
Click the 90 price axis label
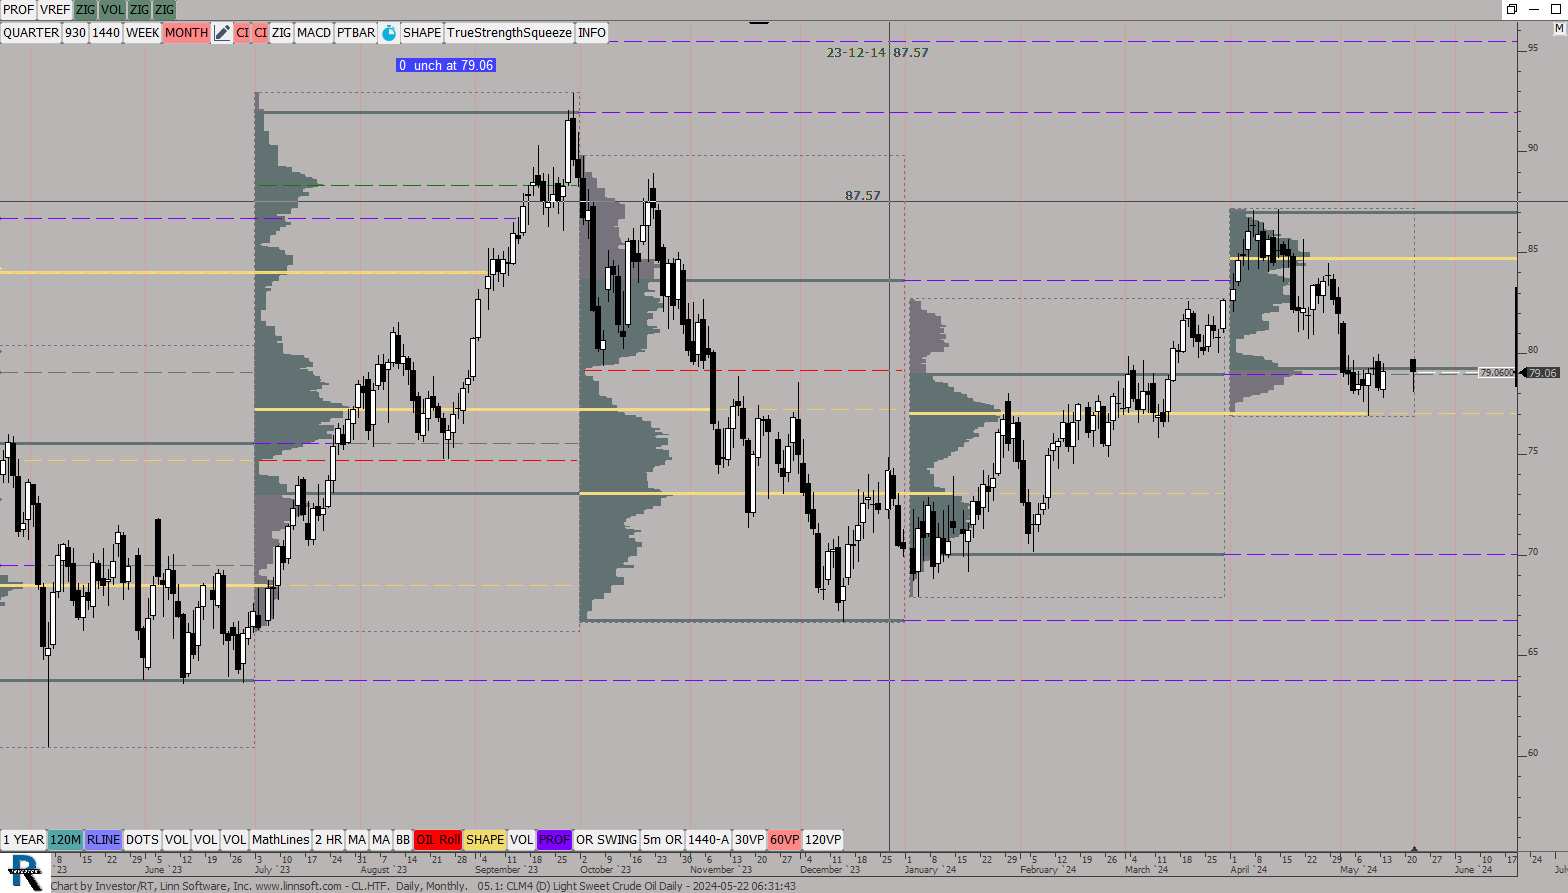point(1533,148)
